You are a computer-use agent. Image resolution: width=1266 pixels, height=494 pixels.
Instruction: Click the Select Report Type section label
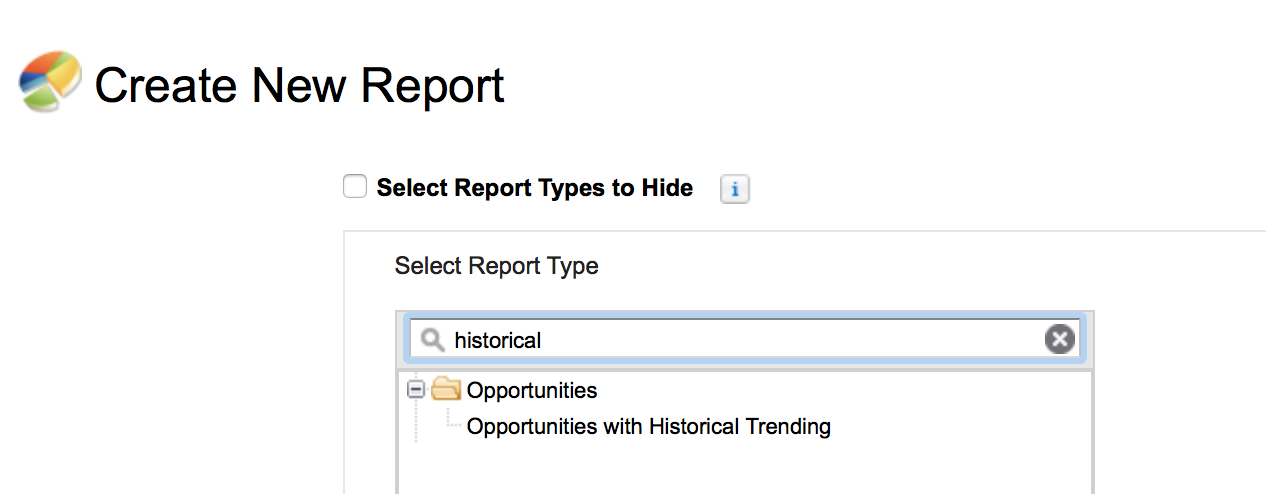pyautogui.click(x=497, y=266)
